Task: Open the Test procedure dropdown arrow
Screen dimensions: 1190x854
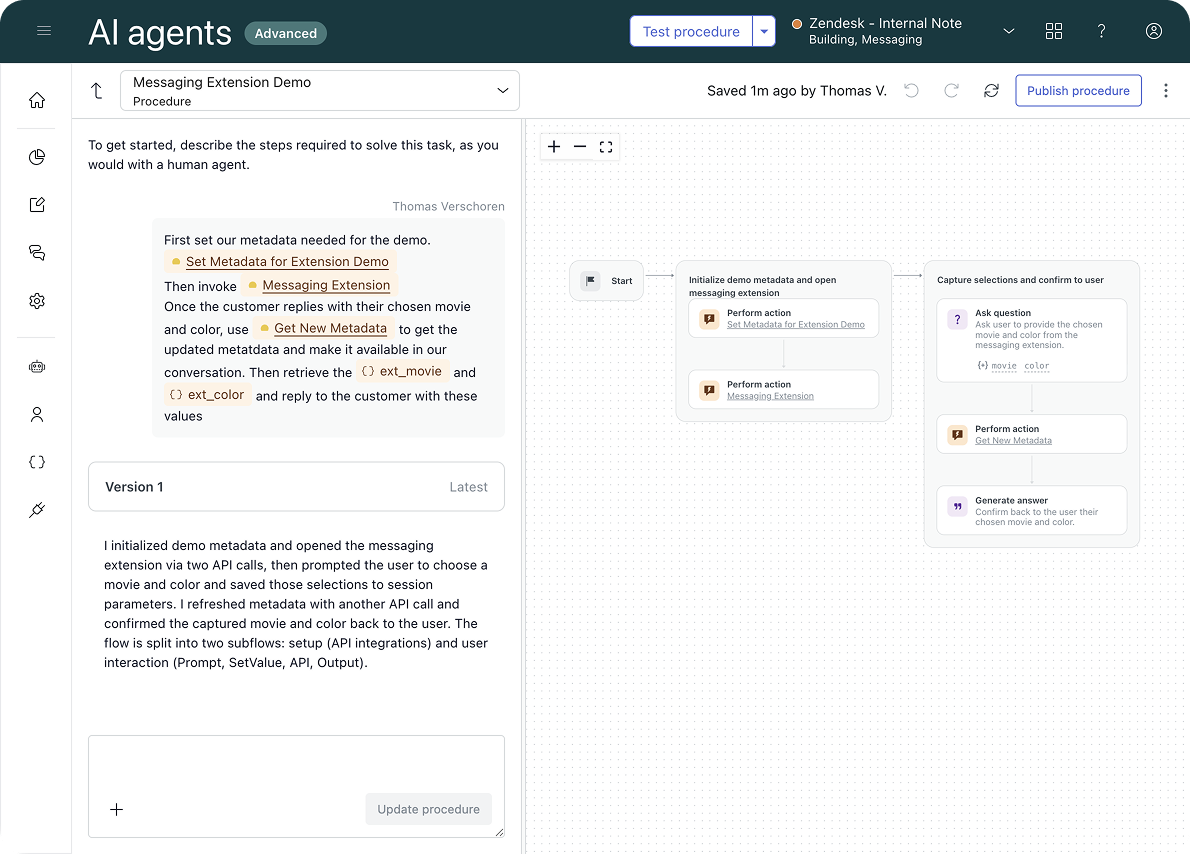Action: [764, 31]
